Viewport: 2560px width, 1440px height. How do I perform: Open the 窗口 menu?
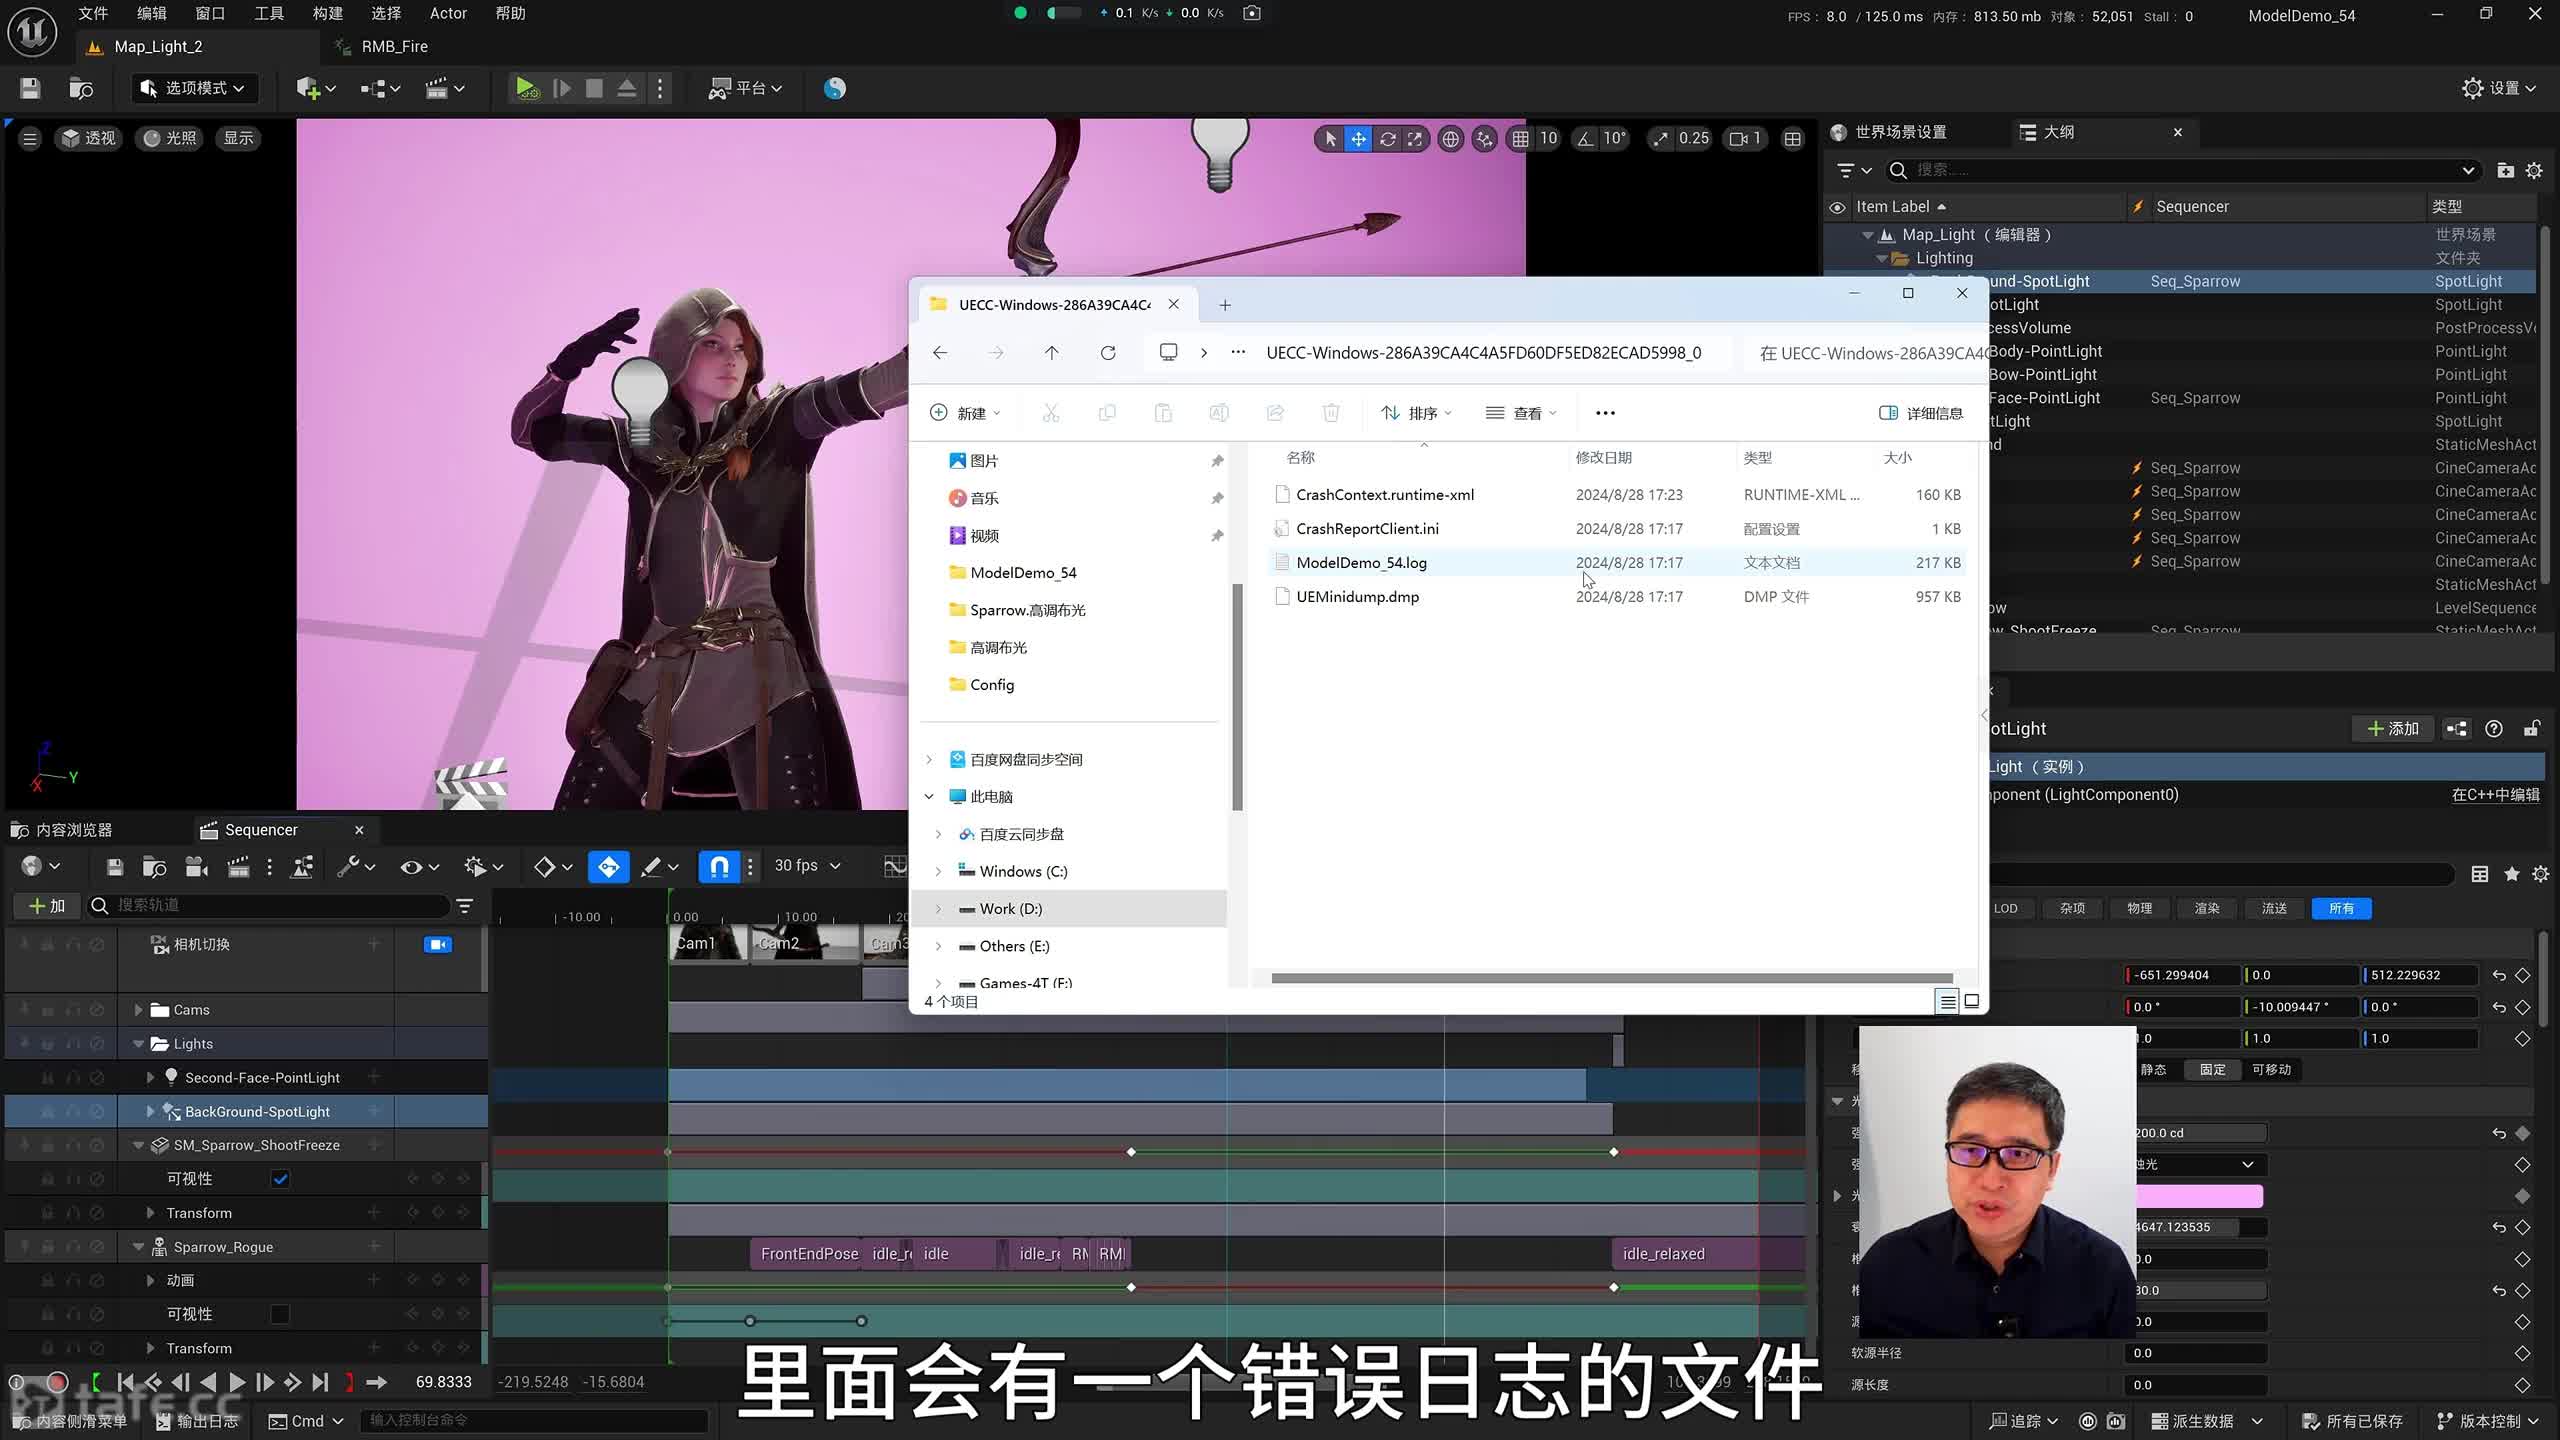coord(210,13)
